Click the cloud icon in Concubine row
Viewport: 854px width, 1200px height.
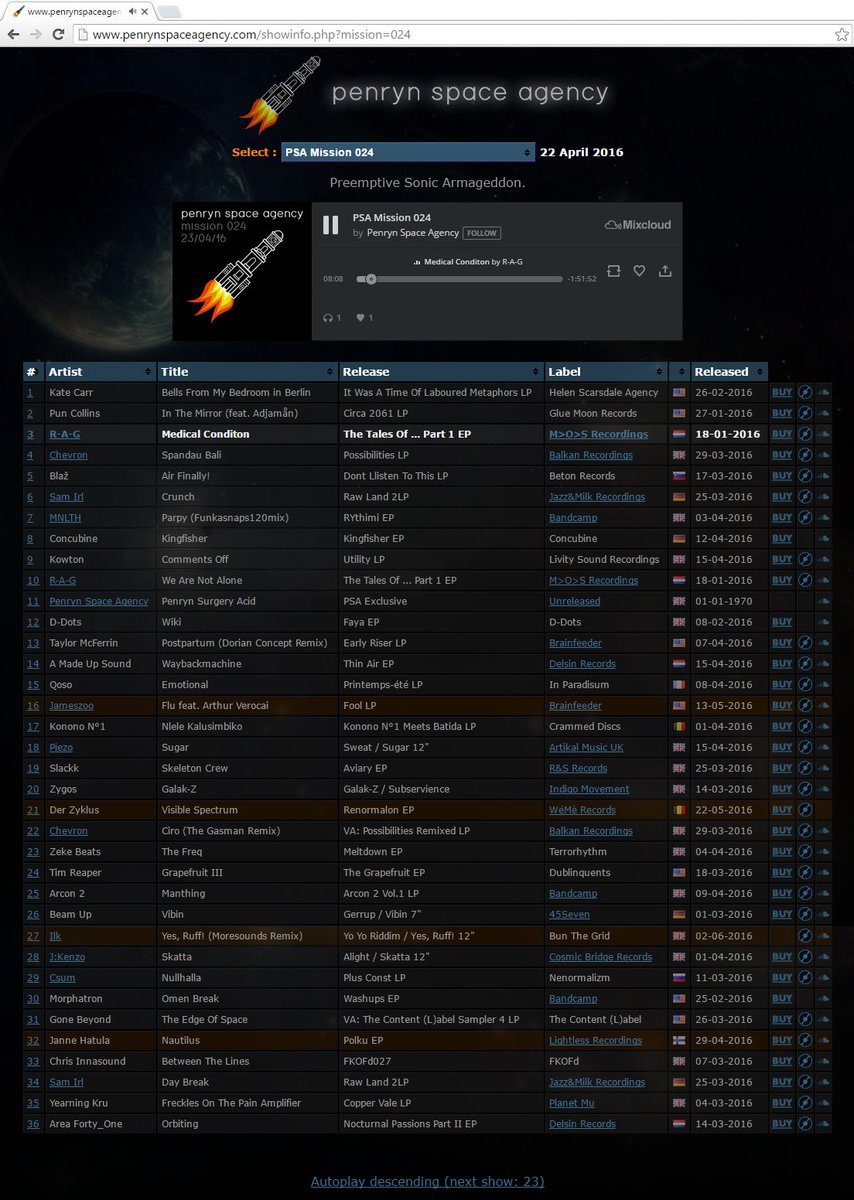824,538
